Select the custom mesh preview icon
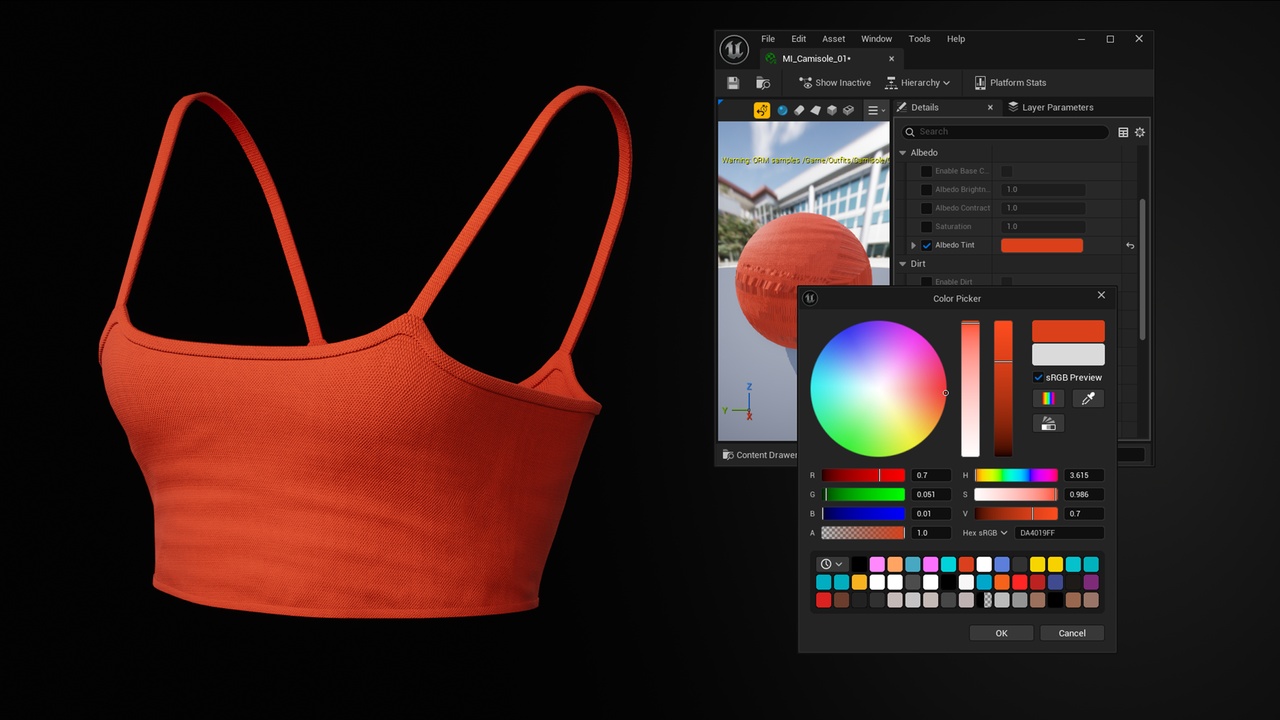The width and height of the screenshot is (1280, 720). click(x=848, y=110)
